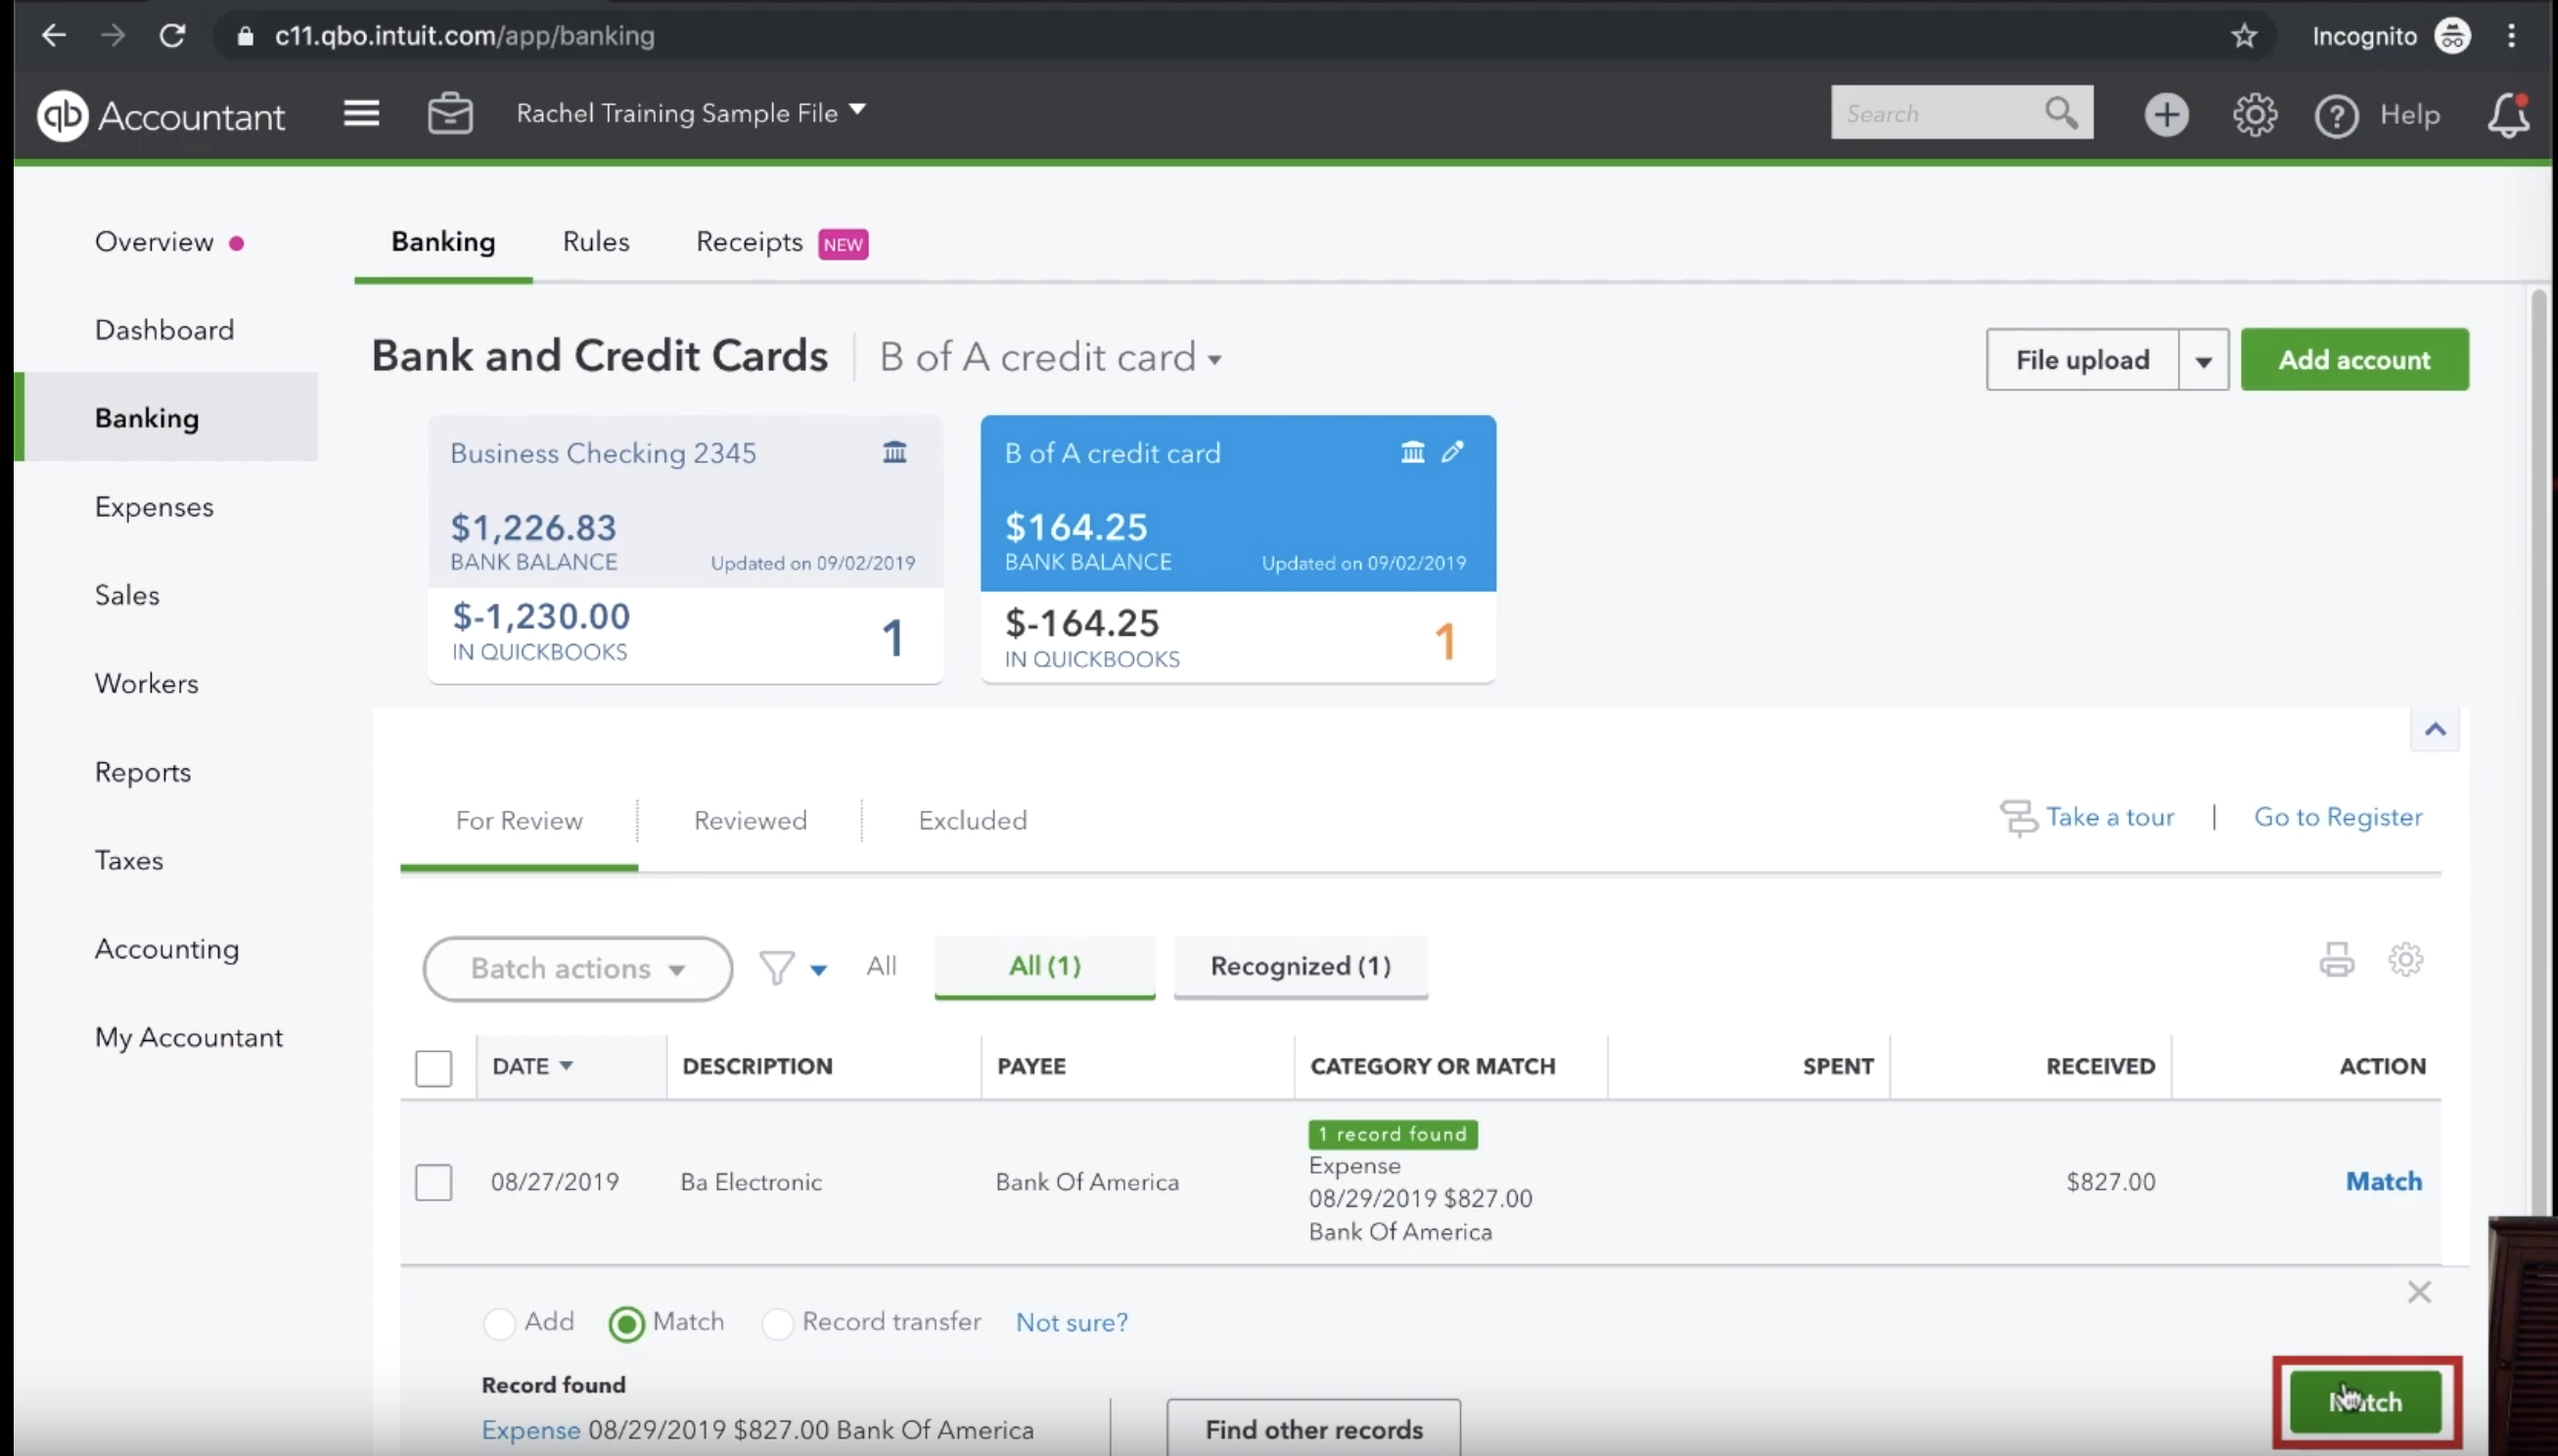This screenshot has width=2558, height=1456.
Task: Select the Business Checking 2345 card
Action: [x=685, y=549]
